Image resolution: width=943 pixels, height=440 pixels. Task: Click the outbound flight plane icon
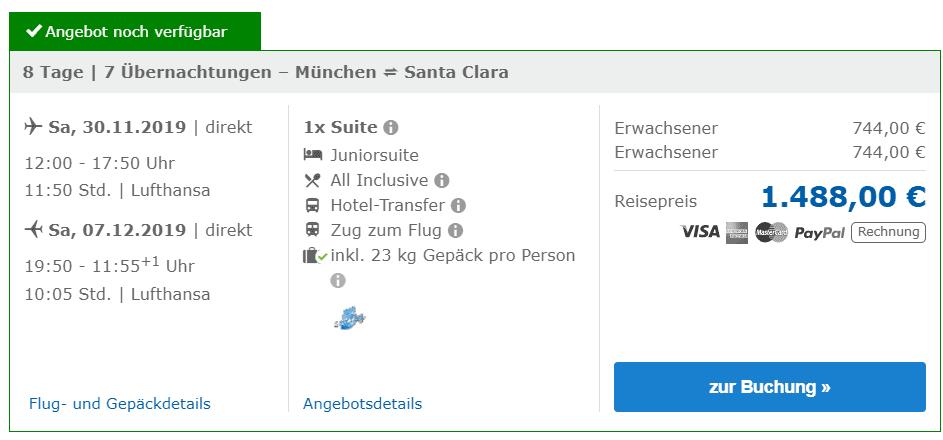click(x=33, y=127)
